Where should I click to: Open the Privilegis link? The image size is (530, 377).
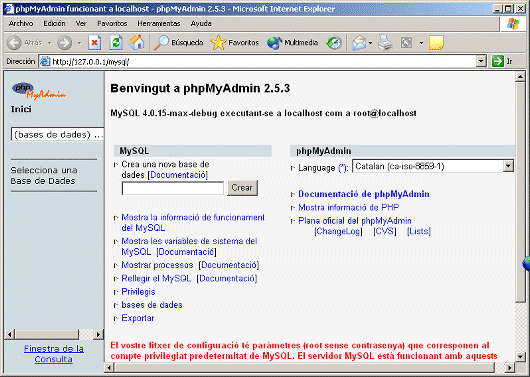[138, 292]
